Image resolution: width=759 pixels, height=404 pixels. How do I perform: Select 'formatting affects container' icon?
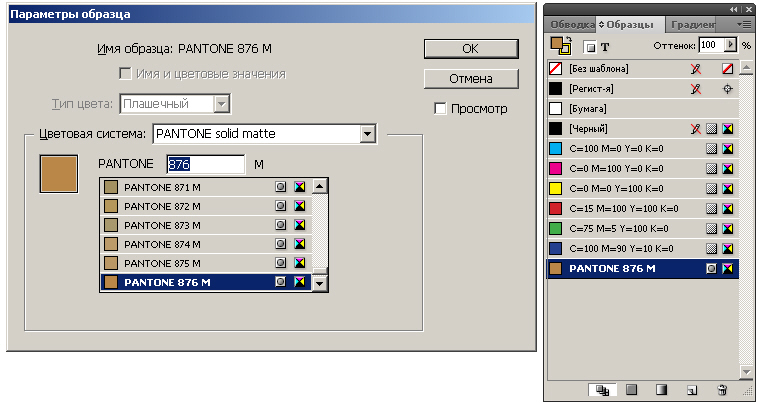[589, 46]
